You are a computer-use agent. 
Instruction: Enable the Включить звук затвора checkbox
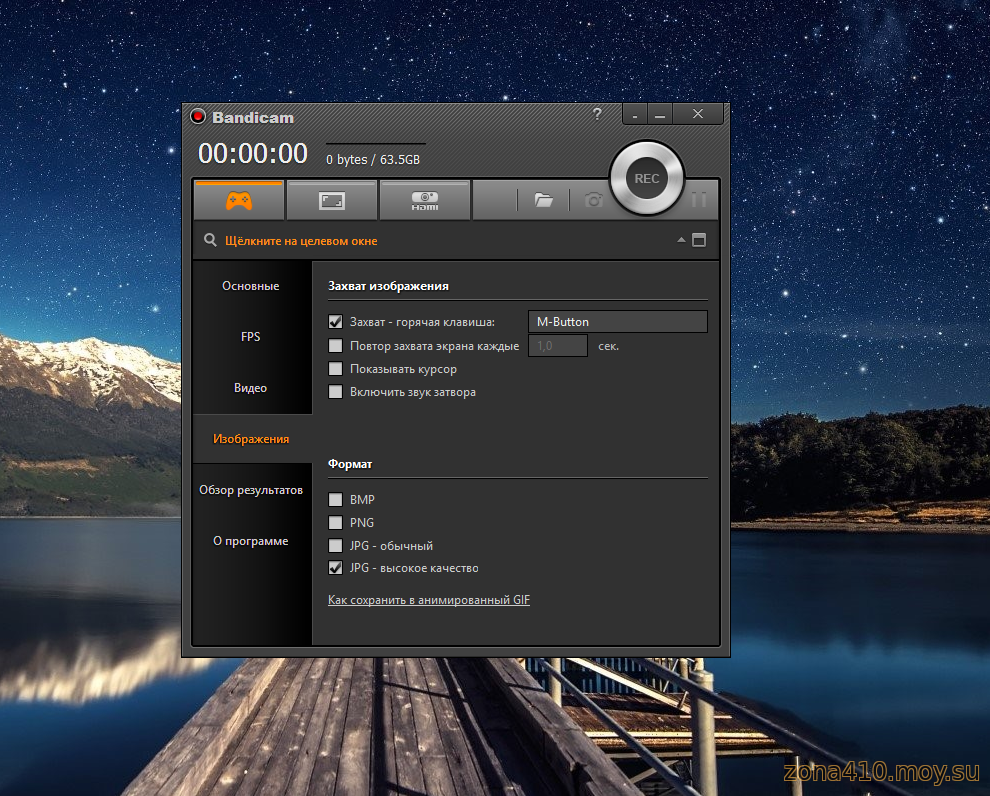(x=336, y=392)
